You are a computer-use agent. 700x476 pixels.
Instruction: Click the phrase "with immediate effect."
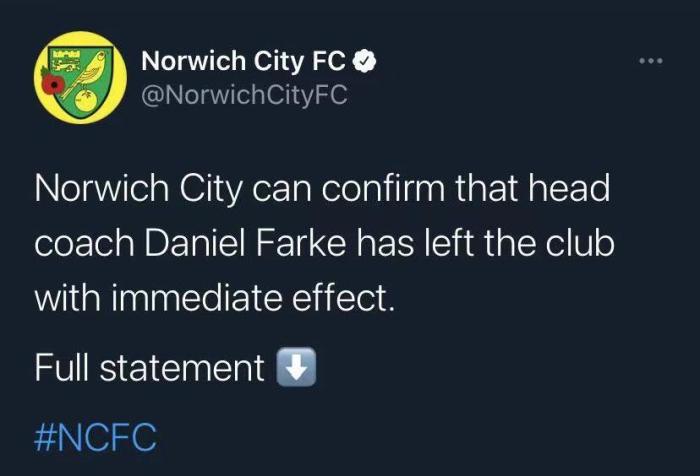click(x=215, y=297)
